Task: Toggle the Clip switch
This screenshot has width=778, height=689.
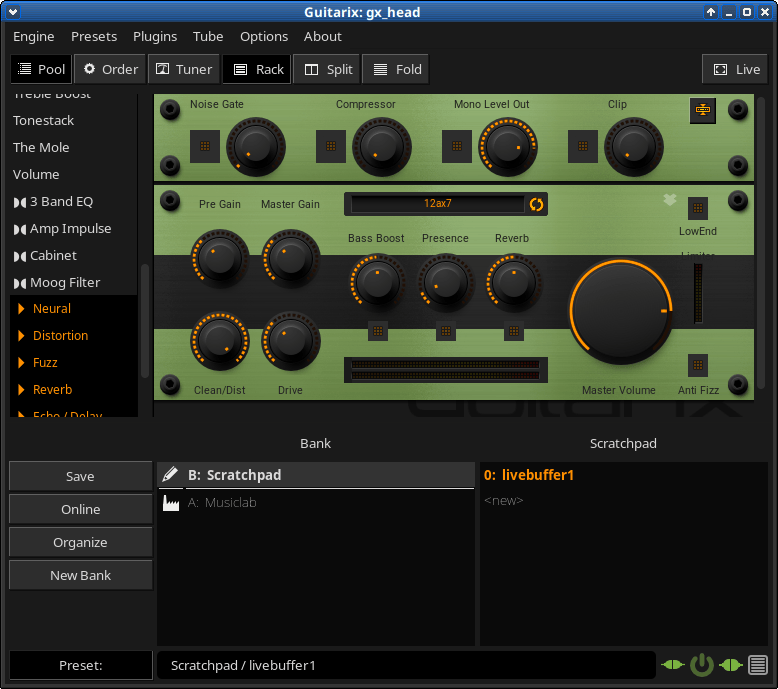Action: (x=583, y=146)
